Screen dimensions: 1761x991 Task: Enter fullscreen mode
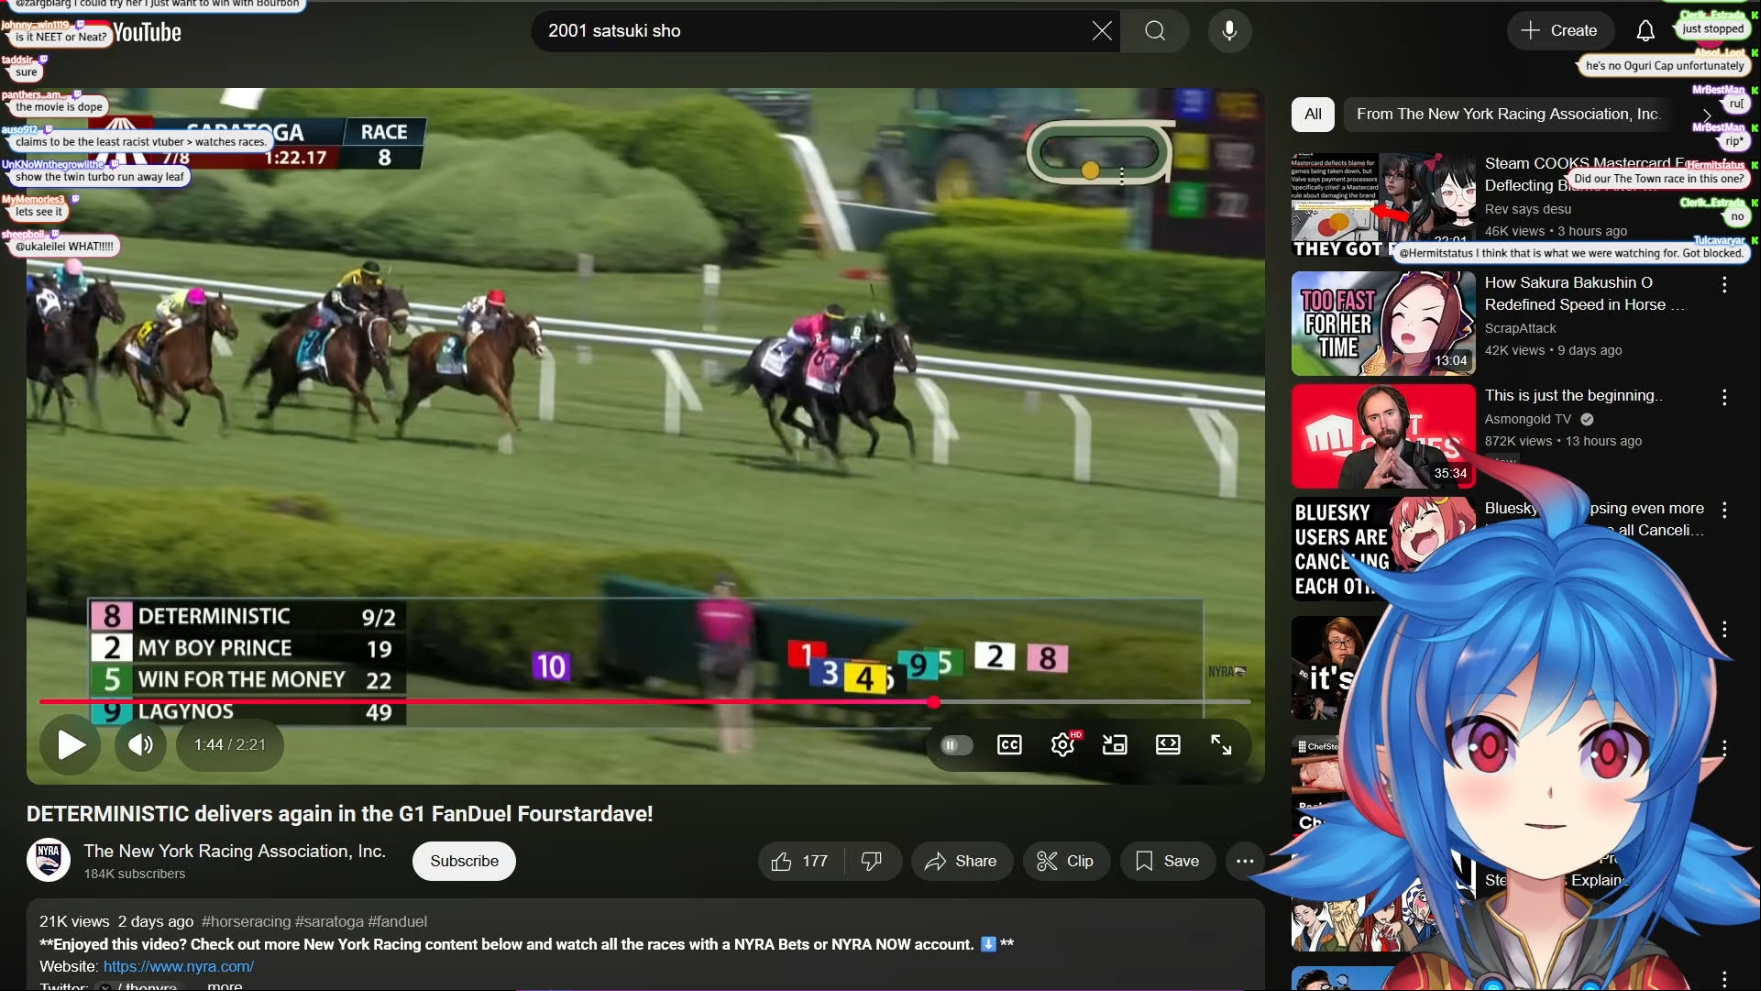(x=1221, y=745)
